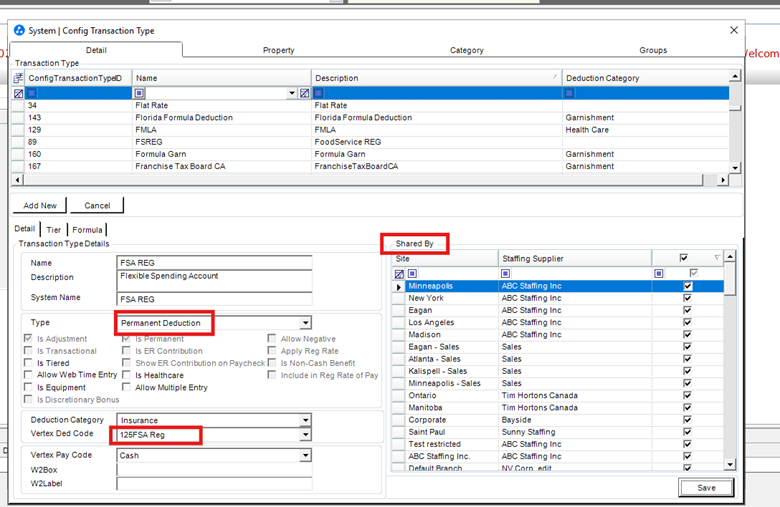
Task: Enable Allow Web Time Entry checkbox
Action: 28,375
